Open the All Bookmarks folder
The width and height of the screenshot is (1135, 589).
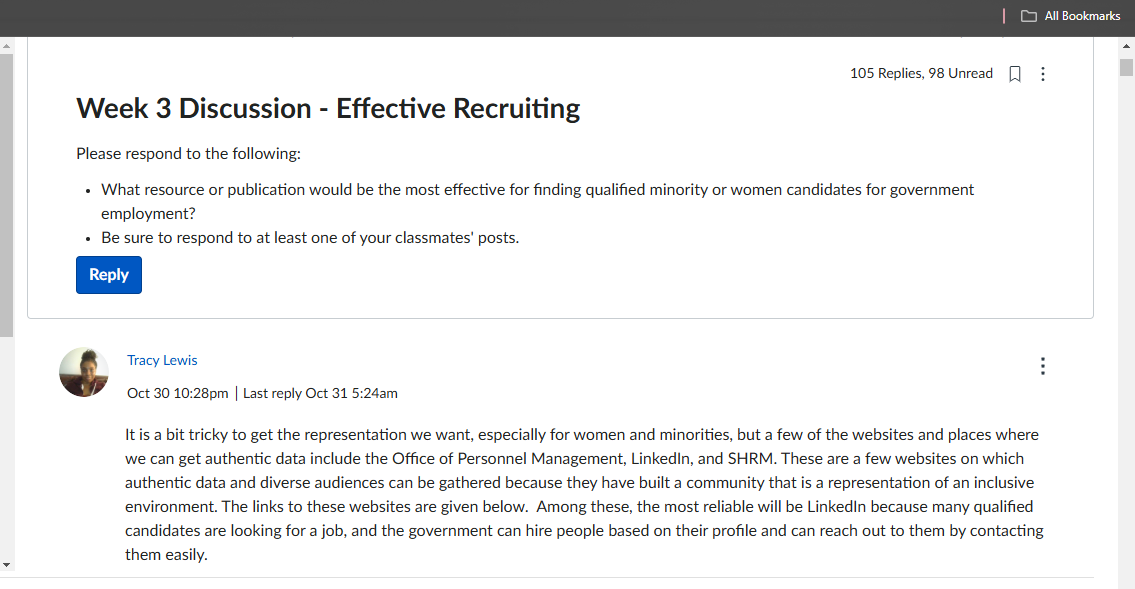(x=1071, y=16)
